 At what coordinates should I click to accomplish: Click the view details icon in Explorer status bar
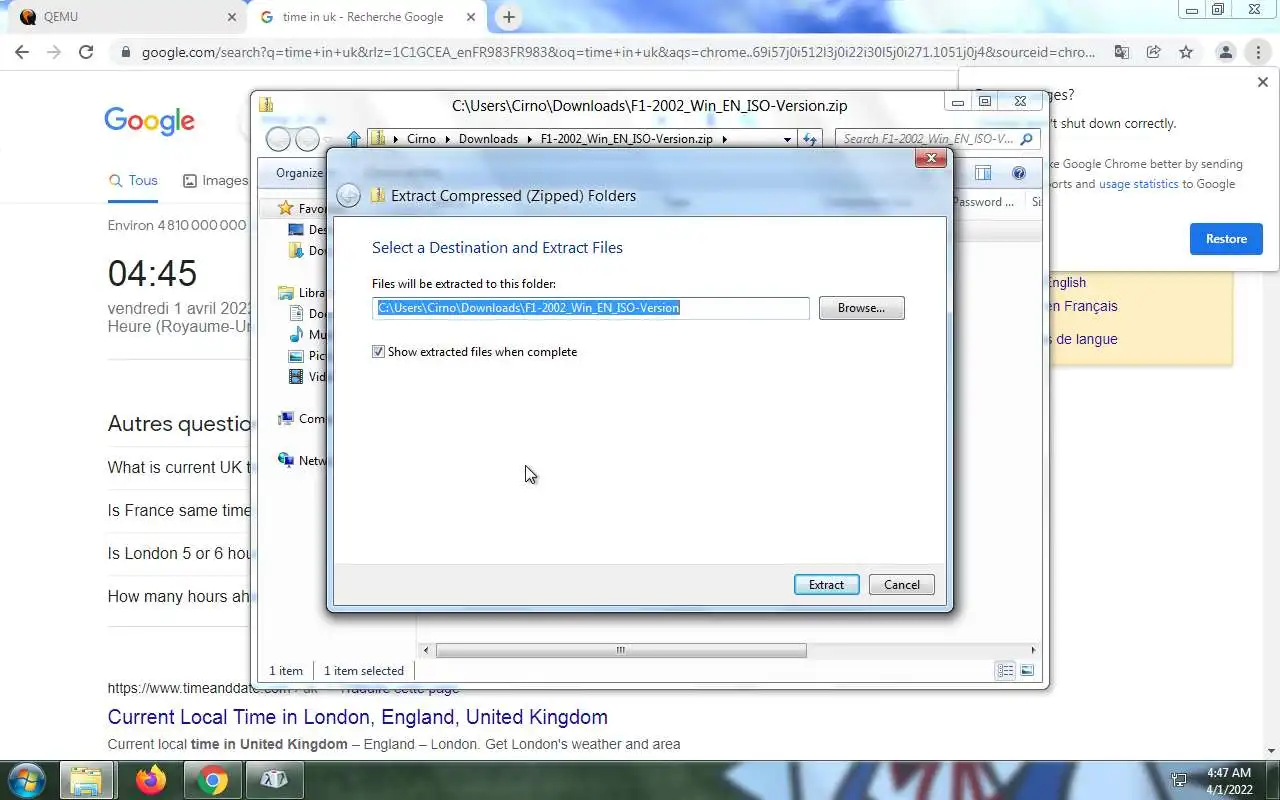point(1006,671)
